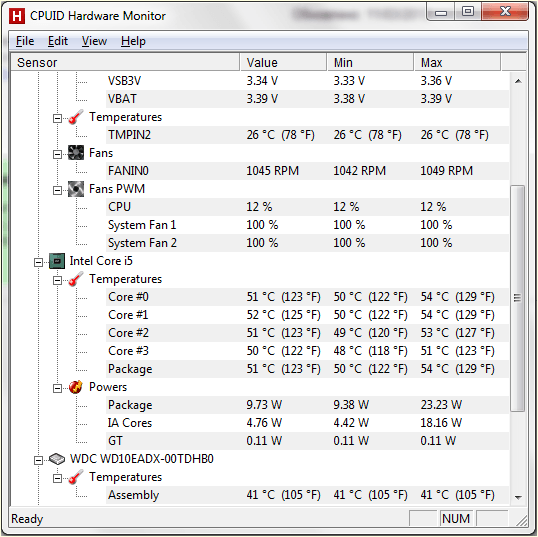The image size is (538, 537).
Task: Click the WDC hard drive icon
Action: (57, 459)
